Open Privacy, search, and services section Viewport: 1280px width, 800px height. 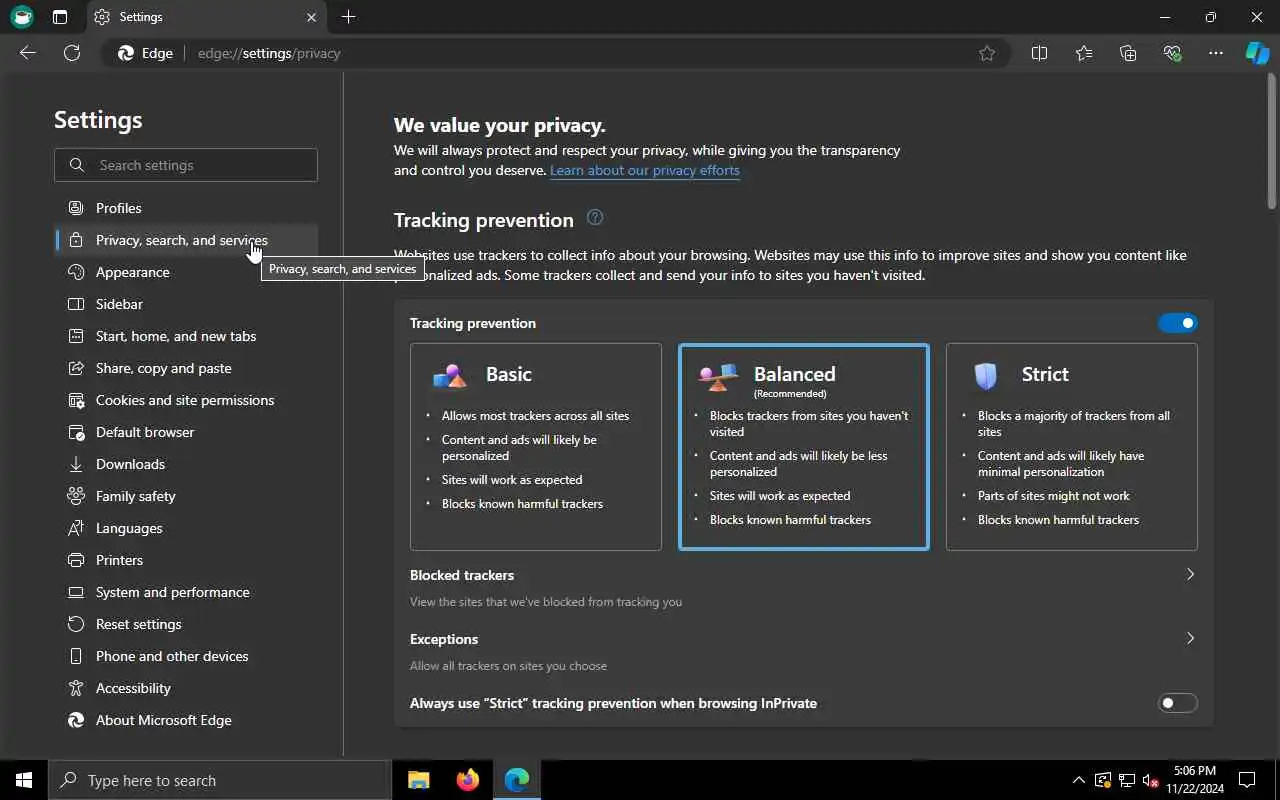point(186,240)
